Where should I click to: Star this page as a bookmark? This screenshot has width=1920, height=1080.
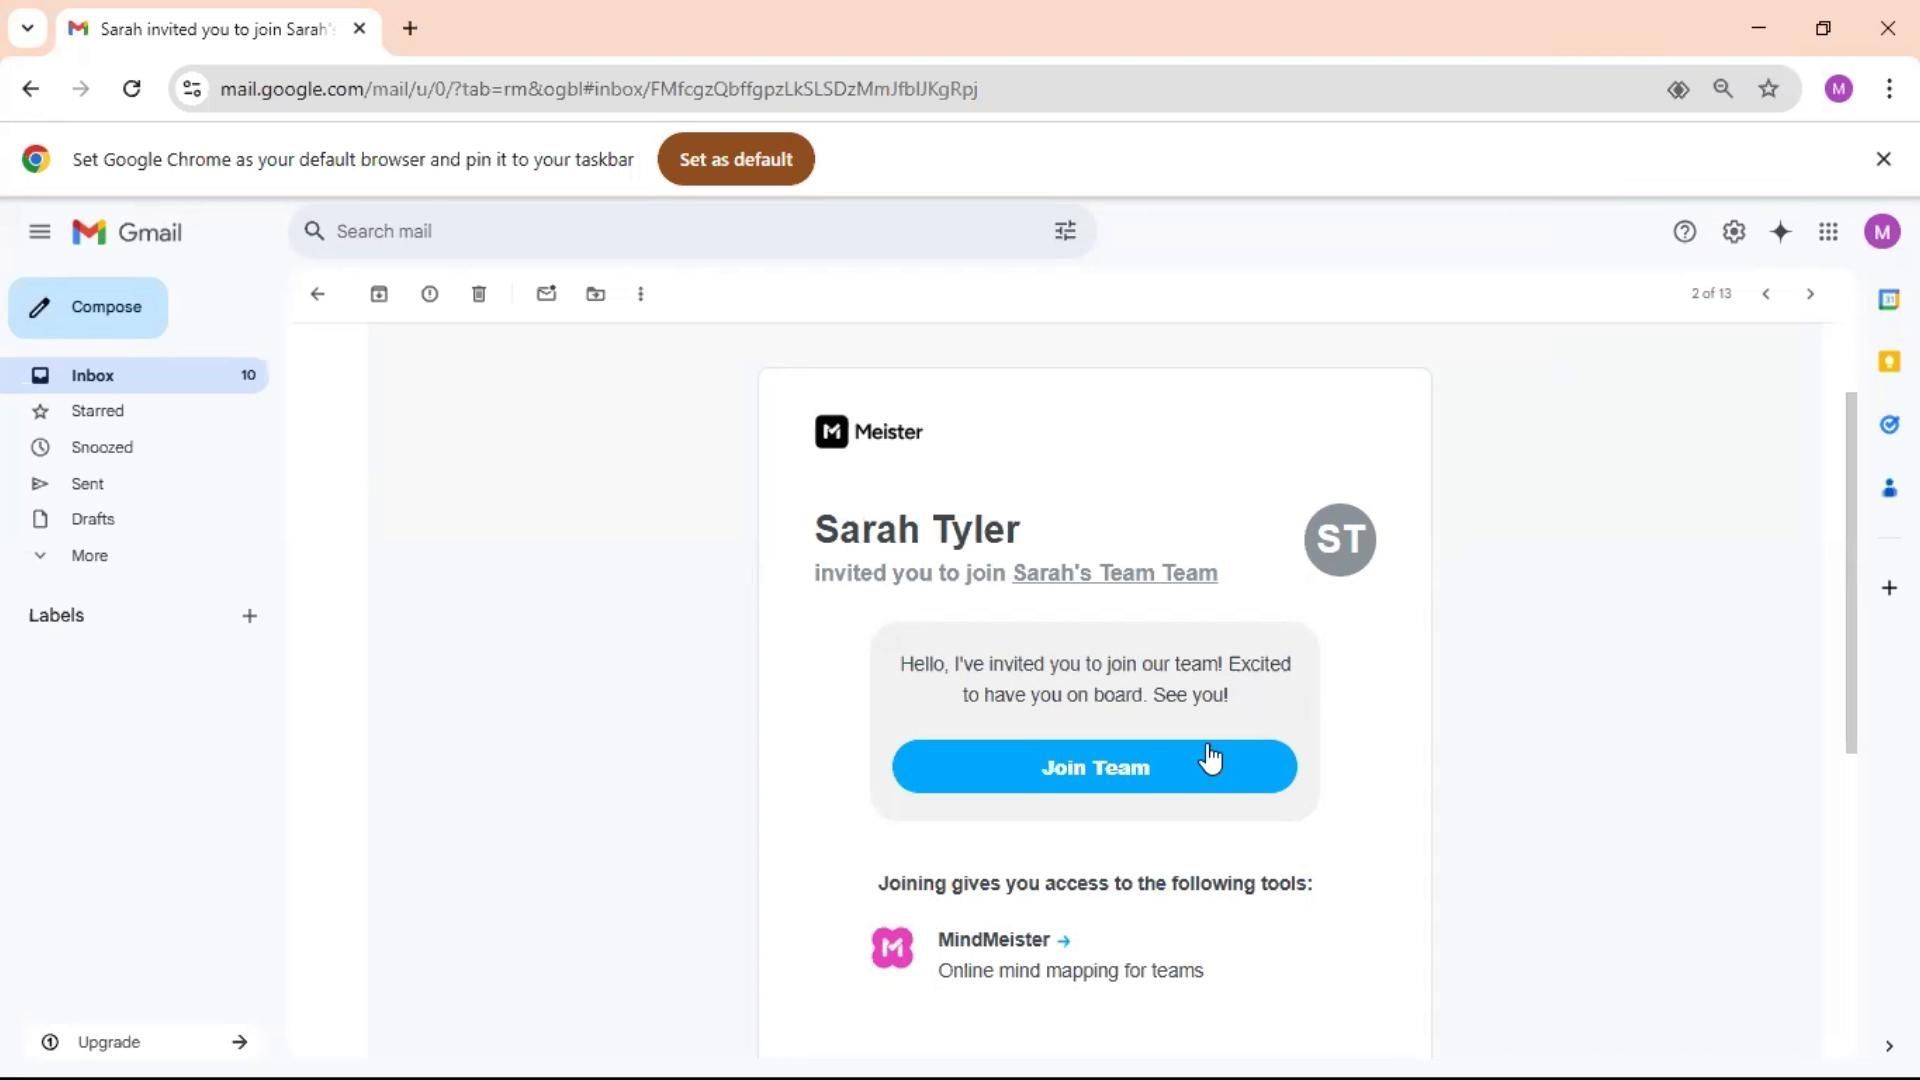1768,89
